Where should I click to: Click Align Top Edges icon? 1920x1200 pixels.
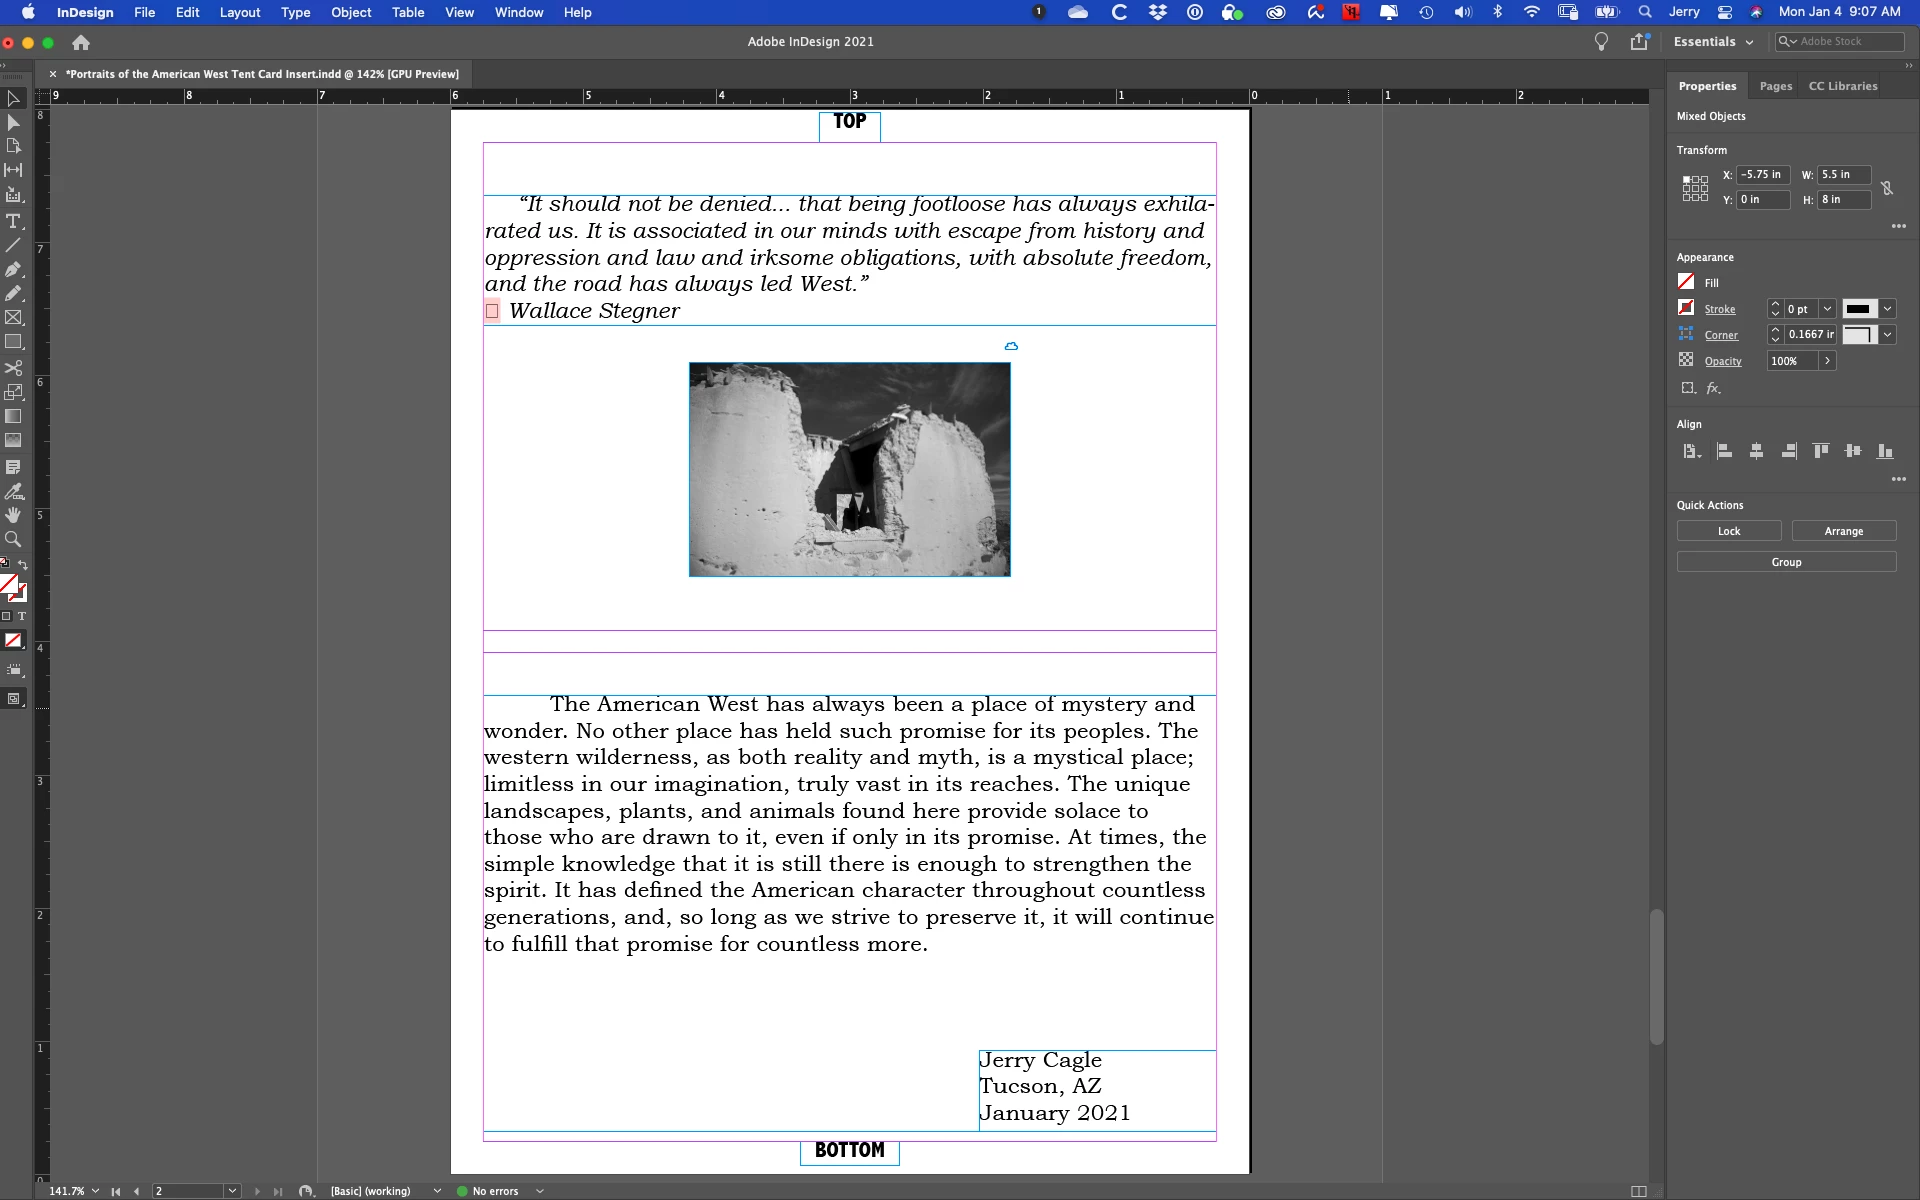pyautogui.click(x=1821, y=451)
